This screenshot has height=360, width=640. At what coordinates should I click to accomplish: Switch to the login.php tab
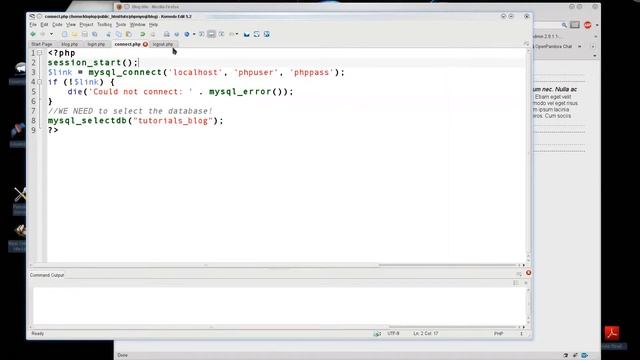click(96, 44)
